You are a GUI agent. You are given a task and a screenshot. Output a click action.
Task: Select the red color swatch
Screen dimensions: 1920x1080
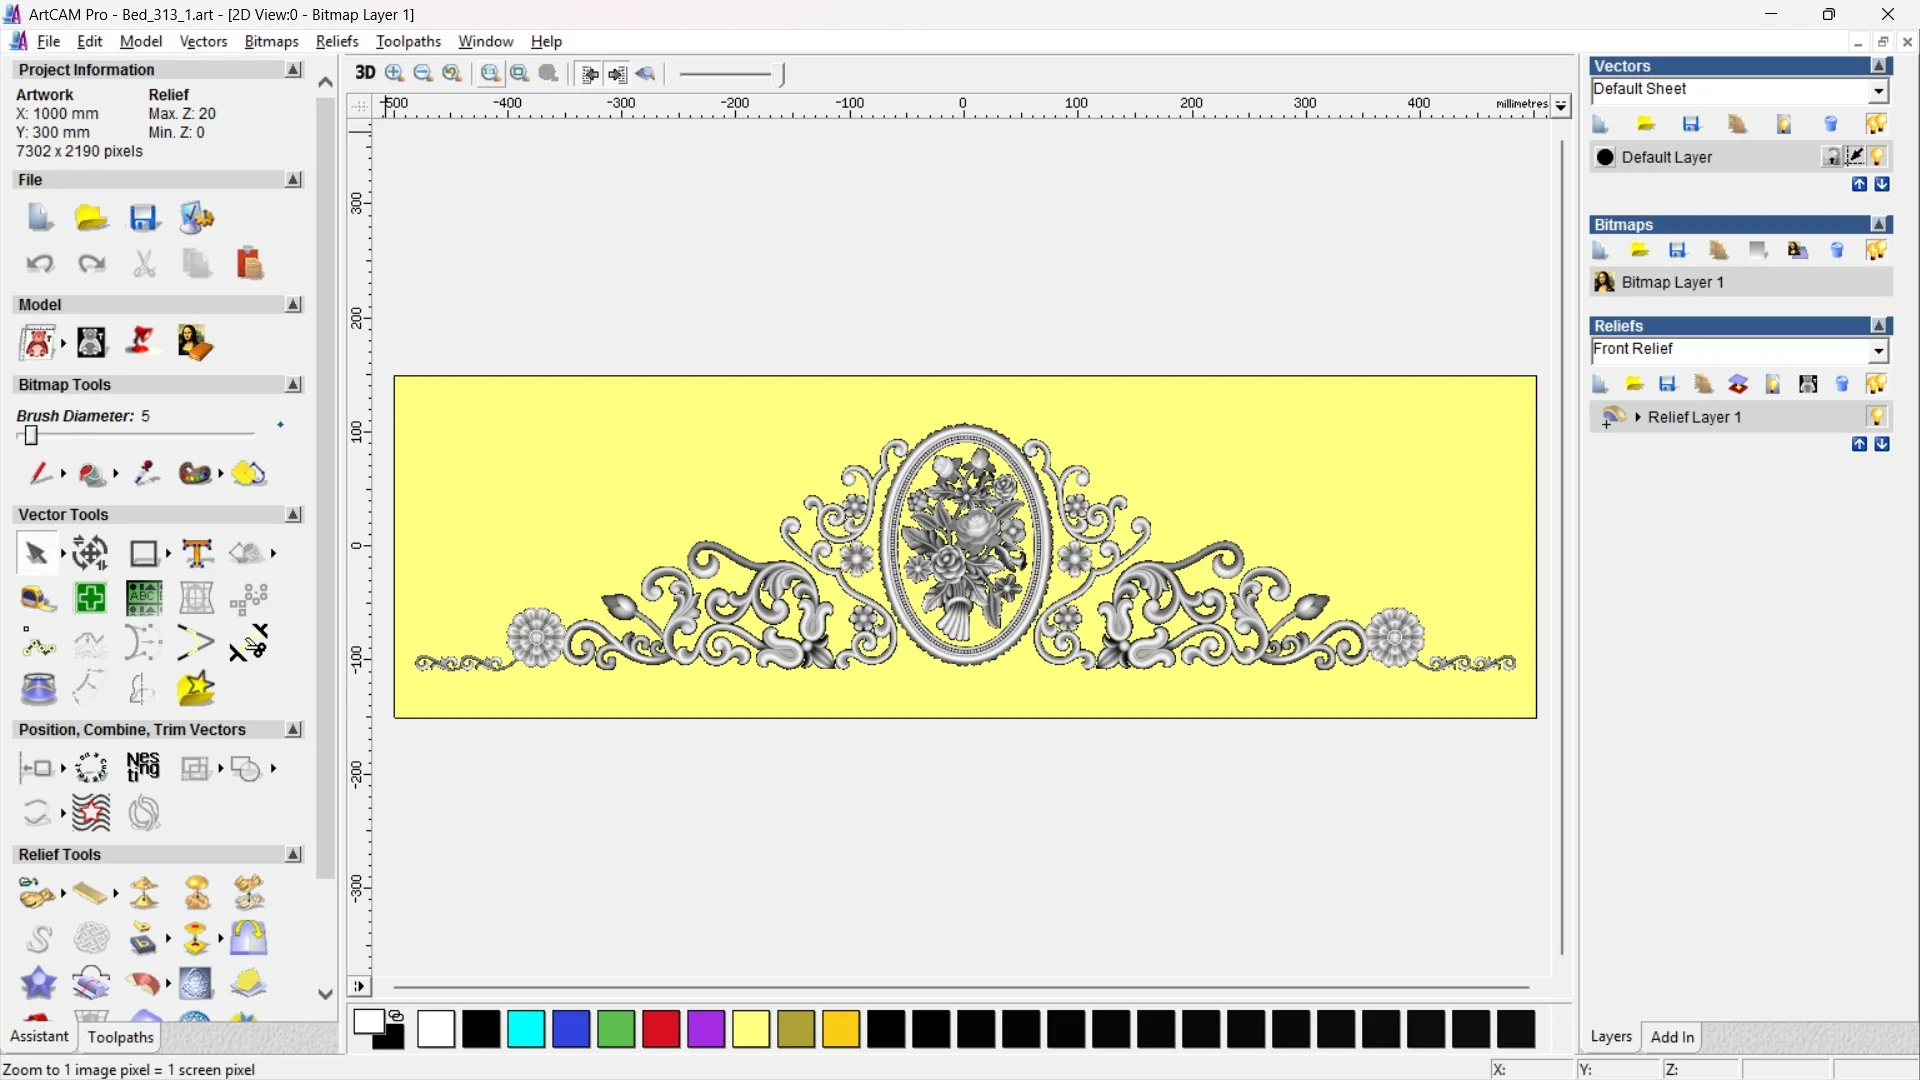click(x=661, y=1029)
